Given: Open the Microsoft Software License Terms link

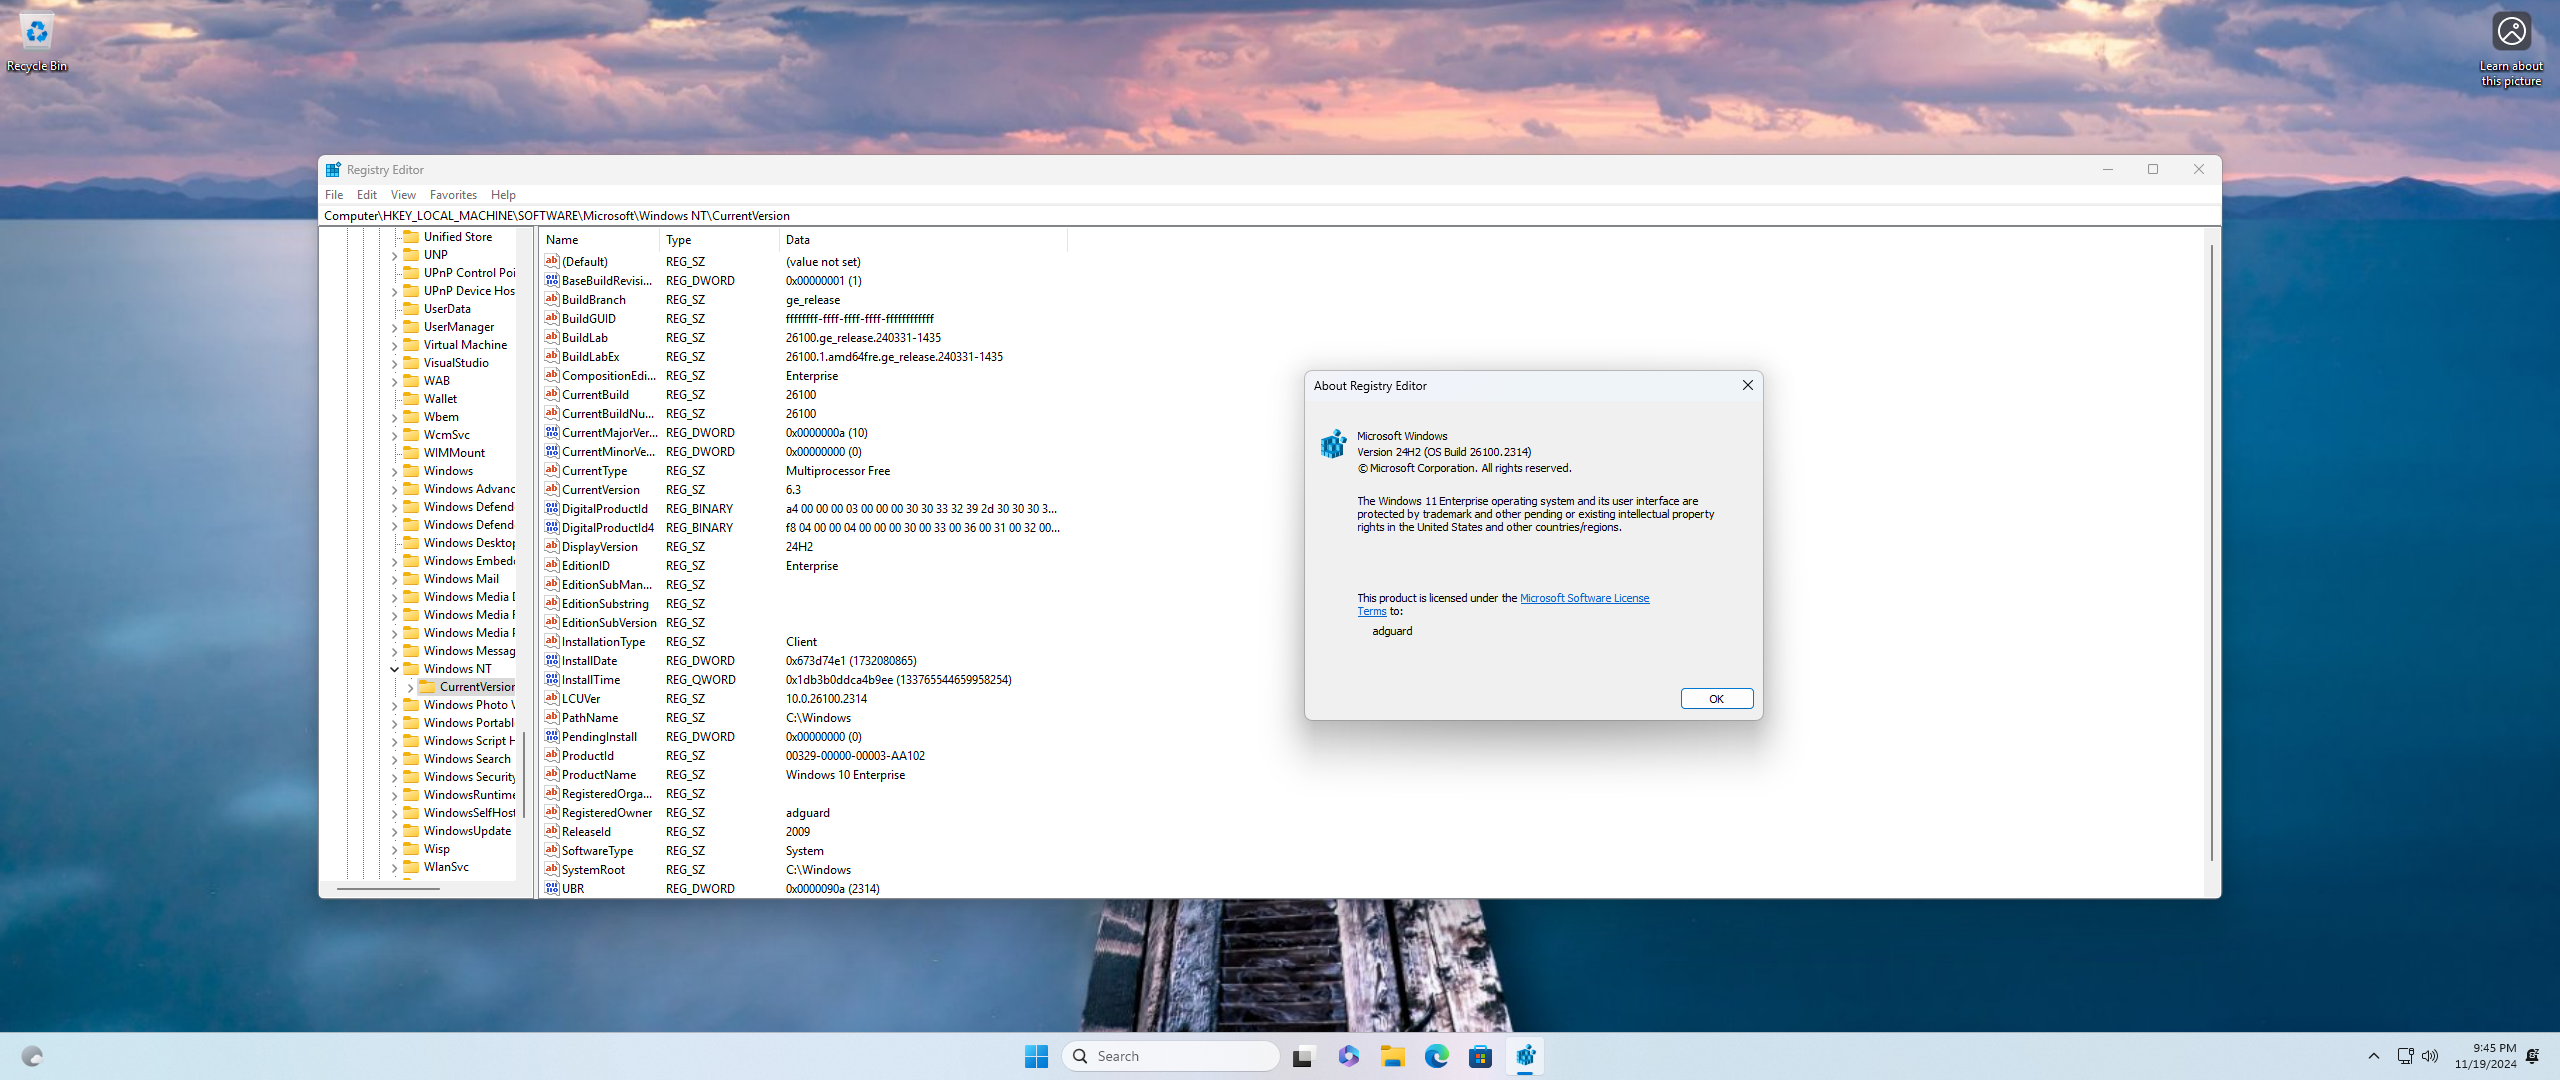Looking at the screenshot, I should (x=1584, y=598).
